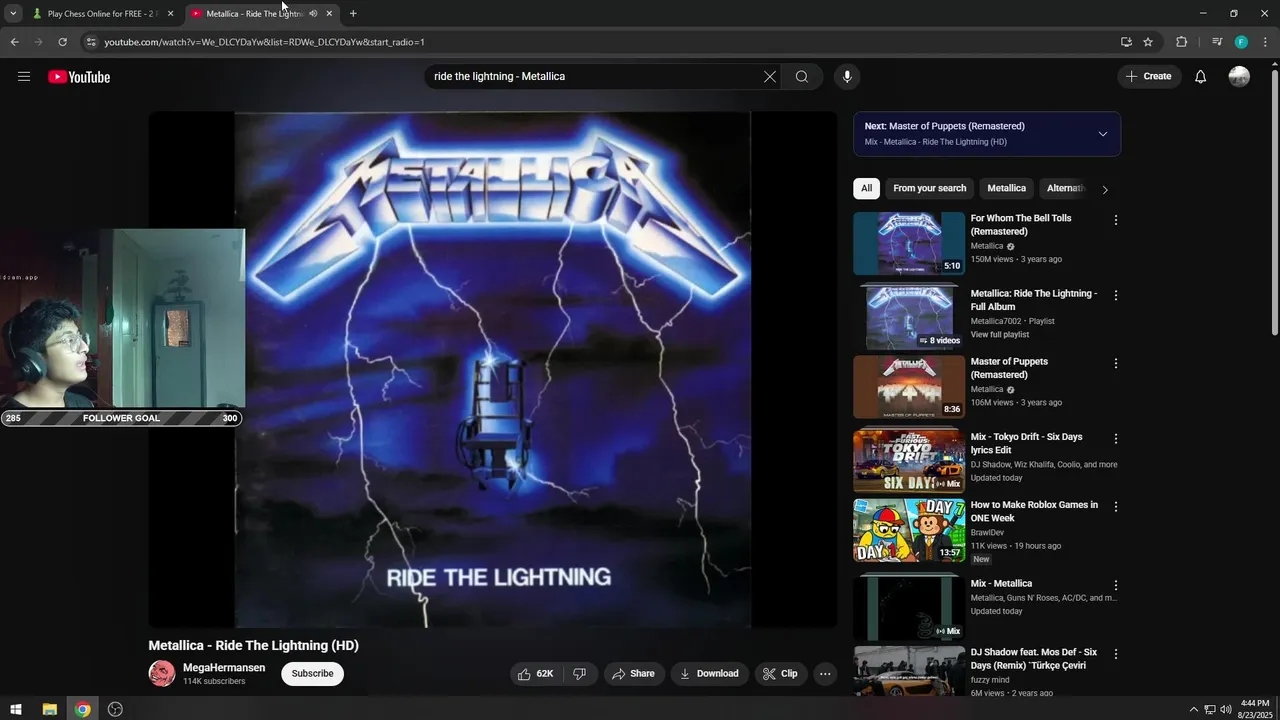
Task: Switch to Play Chess Online tab
Action: click(x=100, y=14)
